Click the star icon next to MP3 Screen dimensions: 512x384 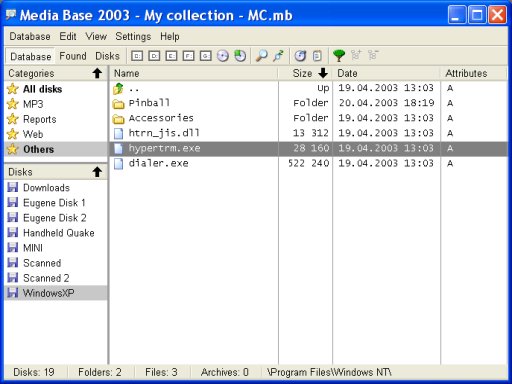coord(13,104)
